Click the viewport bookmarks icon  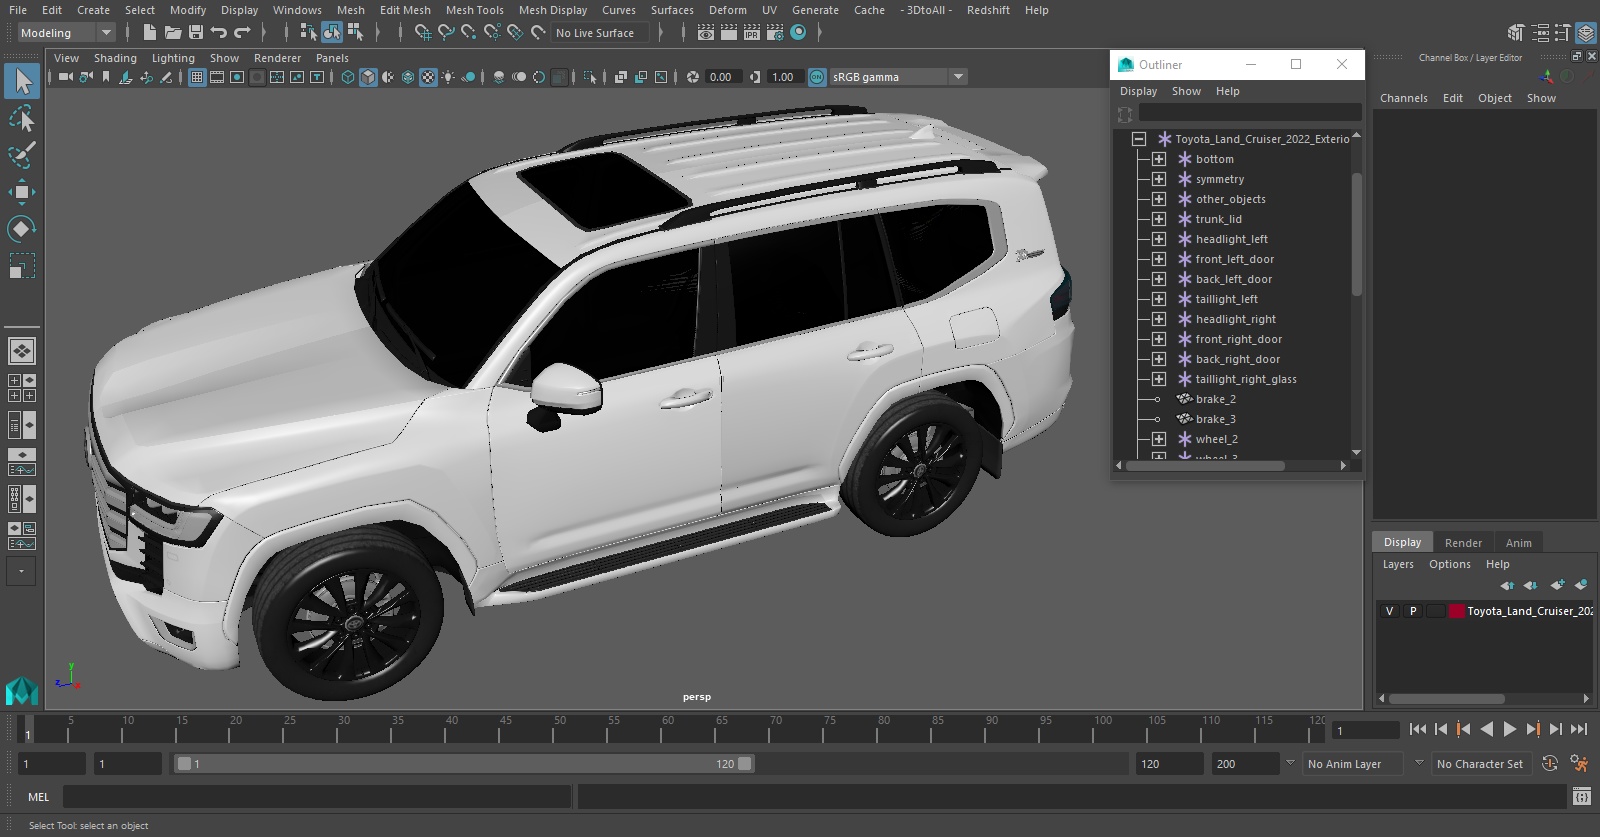point(106,77)
